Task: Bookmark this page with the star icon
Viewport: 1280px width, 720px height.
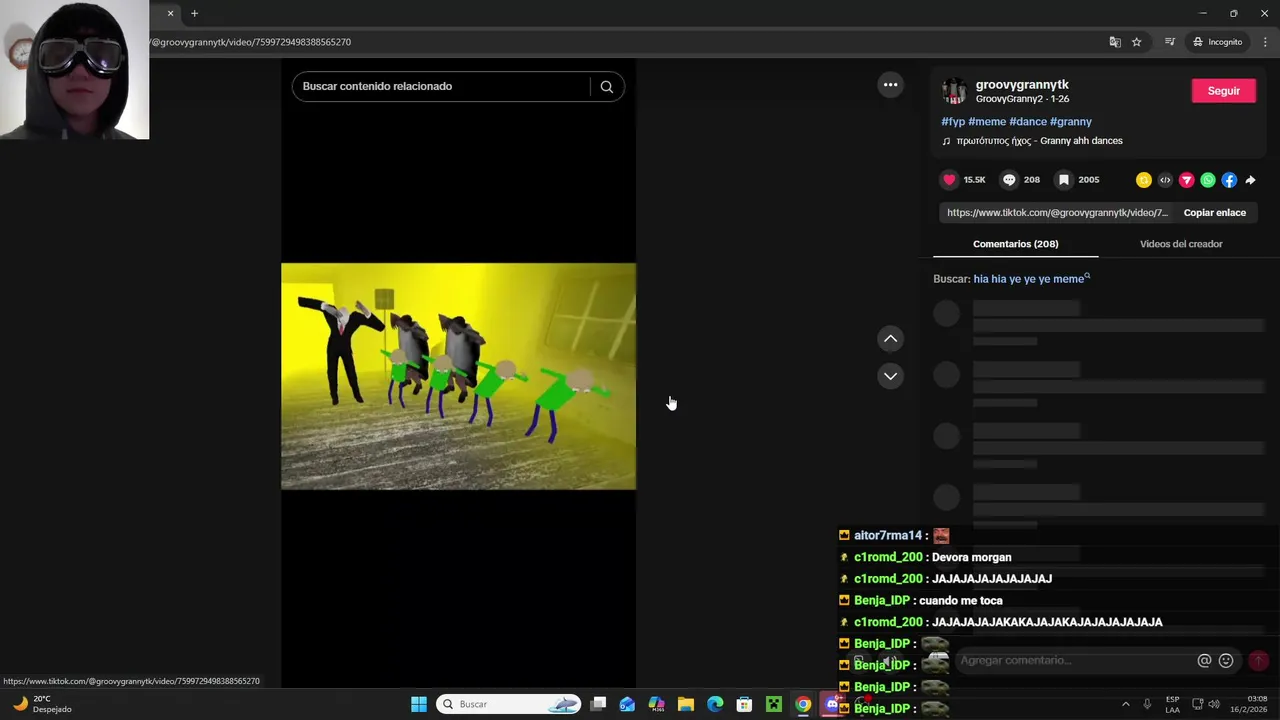Action: click(x=1137, y=42)
